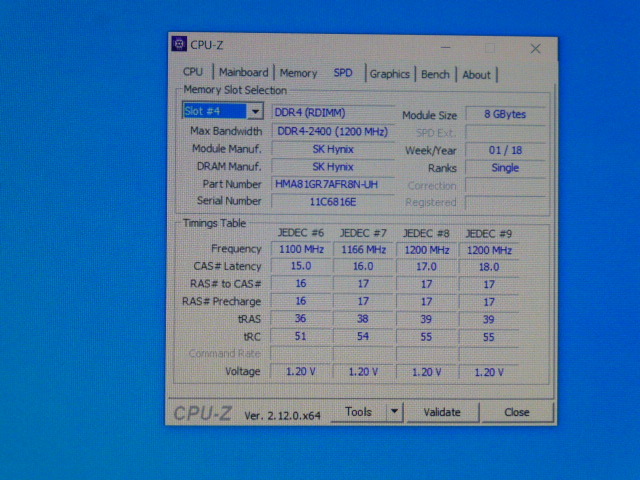Switch to the Mainboard tab

pyautogui.click(x=243, y=72)
